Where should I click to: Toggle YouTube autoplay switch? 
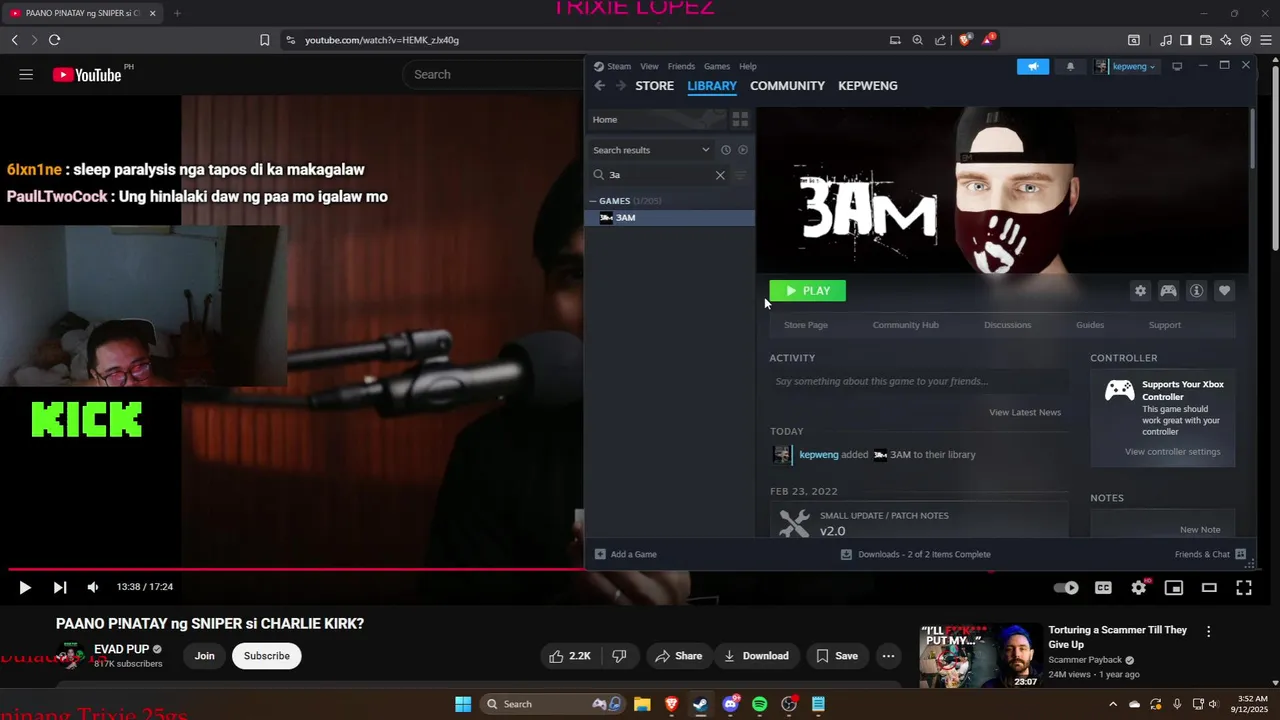[x=1067, y=588]
